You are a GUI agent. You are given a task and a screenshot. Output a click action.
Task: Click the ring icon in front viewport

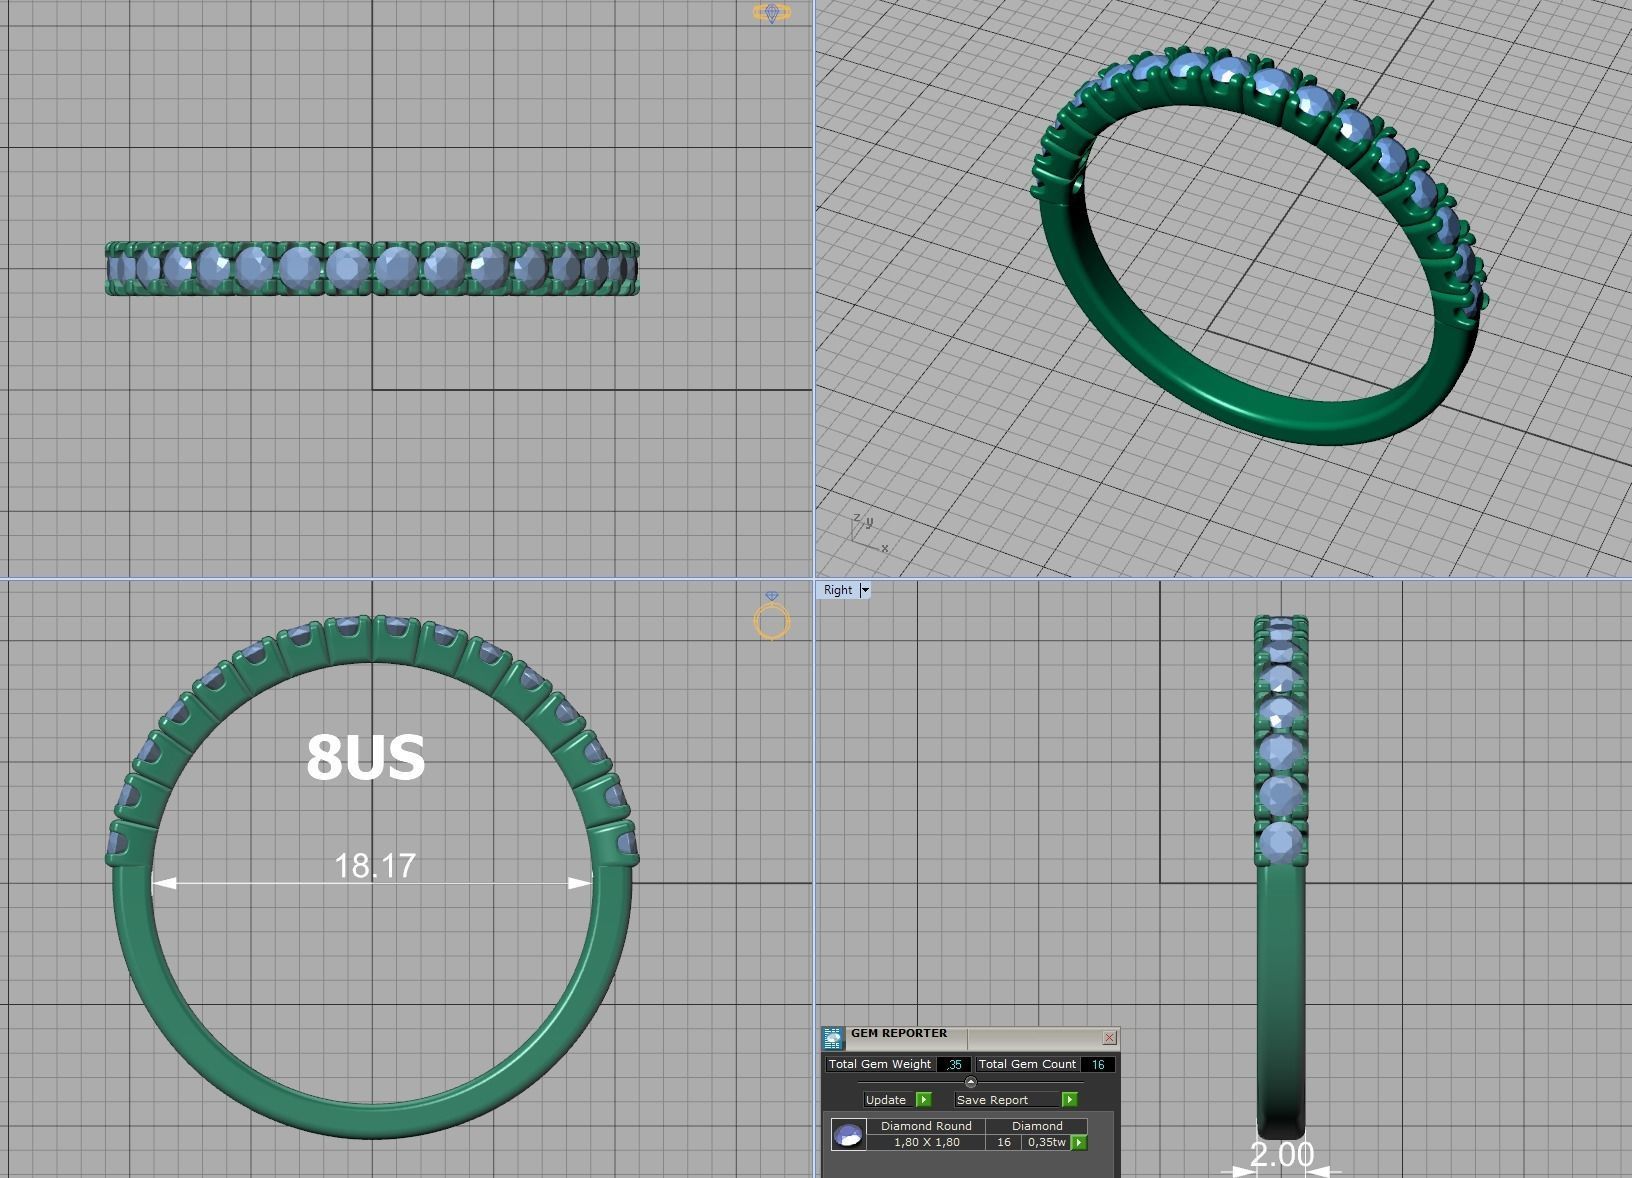772,616
